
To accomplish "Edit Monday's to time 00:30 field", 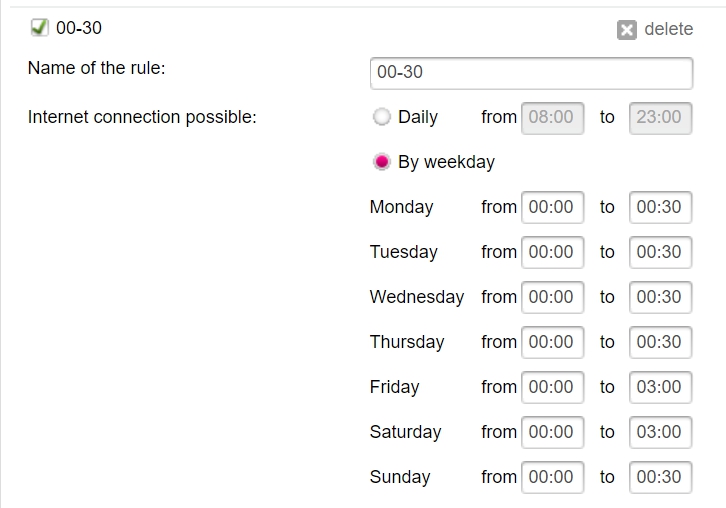I will pos(660,207).
